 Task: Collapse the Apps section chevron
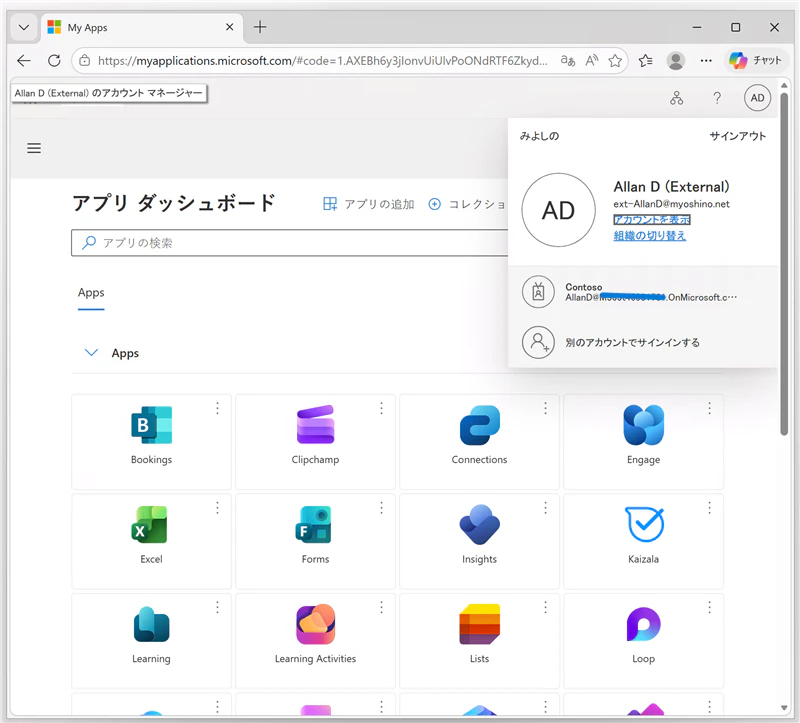coord(91,353)
